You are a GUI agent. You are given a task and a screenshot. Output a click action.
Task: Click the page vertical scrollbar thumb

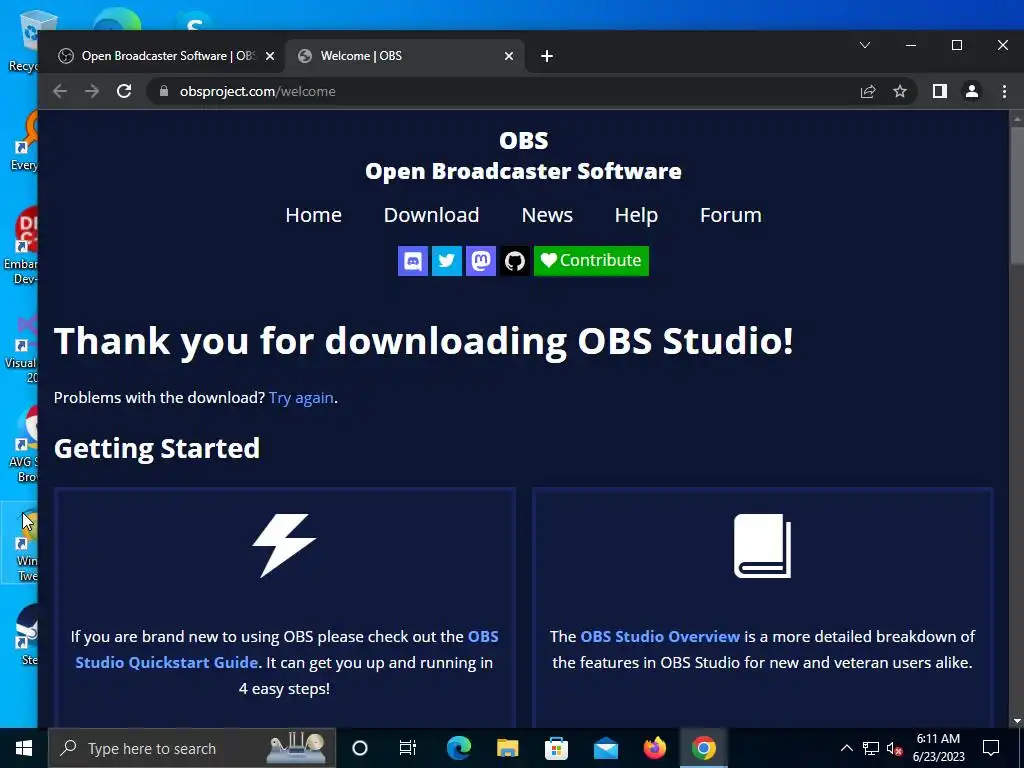1017,196
